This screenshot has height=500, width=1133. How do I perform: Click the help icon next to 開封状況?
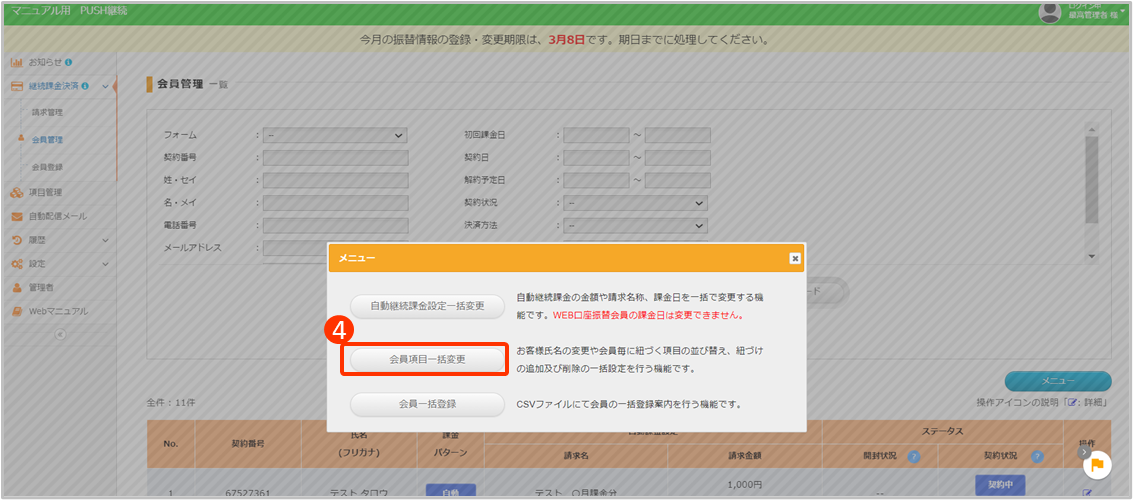point(913,457)
